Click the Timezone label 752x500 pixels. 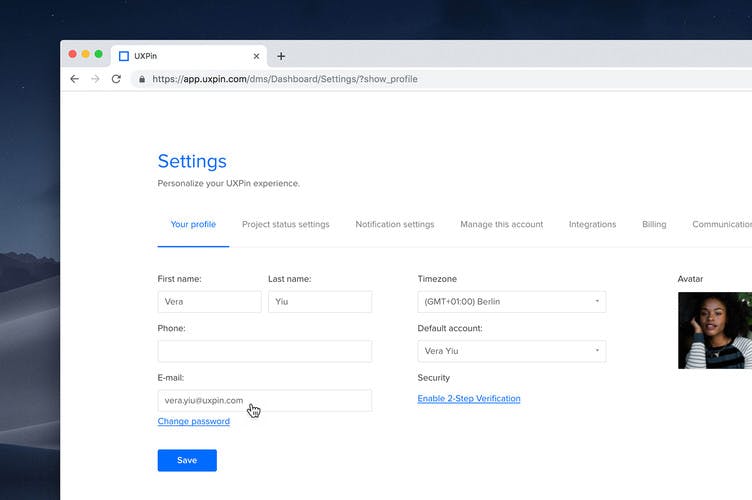(x=437, y=279)
